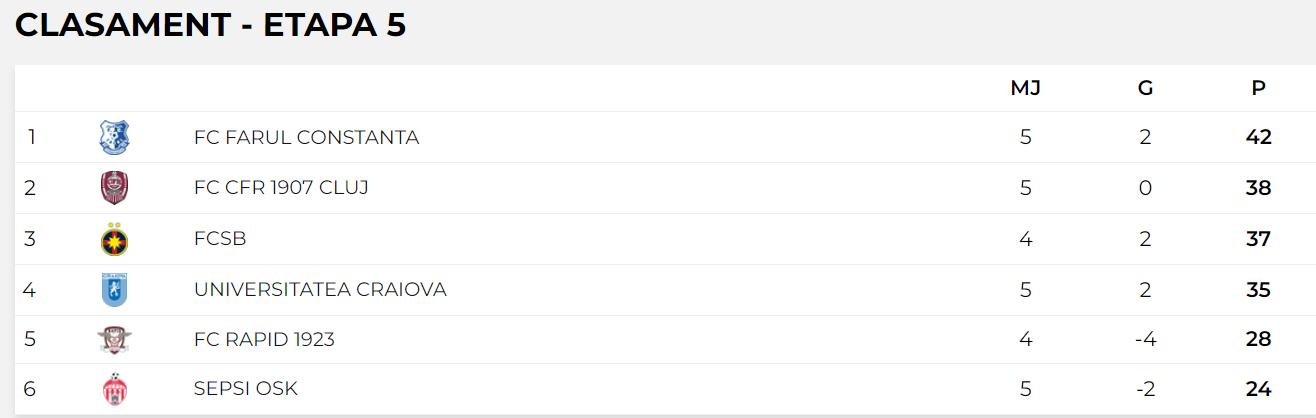Viewport: 1316px width, 418px height.
Task: Click the MJ column header
Action: point(1025,88)
